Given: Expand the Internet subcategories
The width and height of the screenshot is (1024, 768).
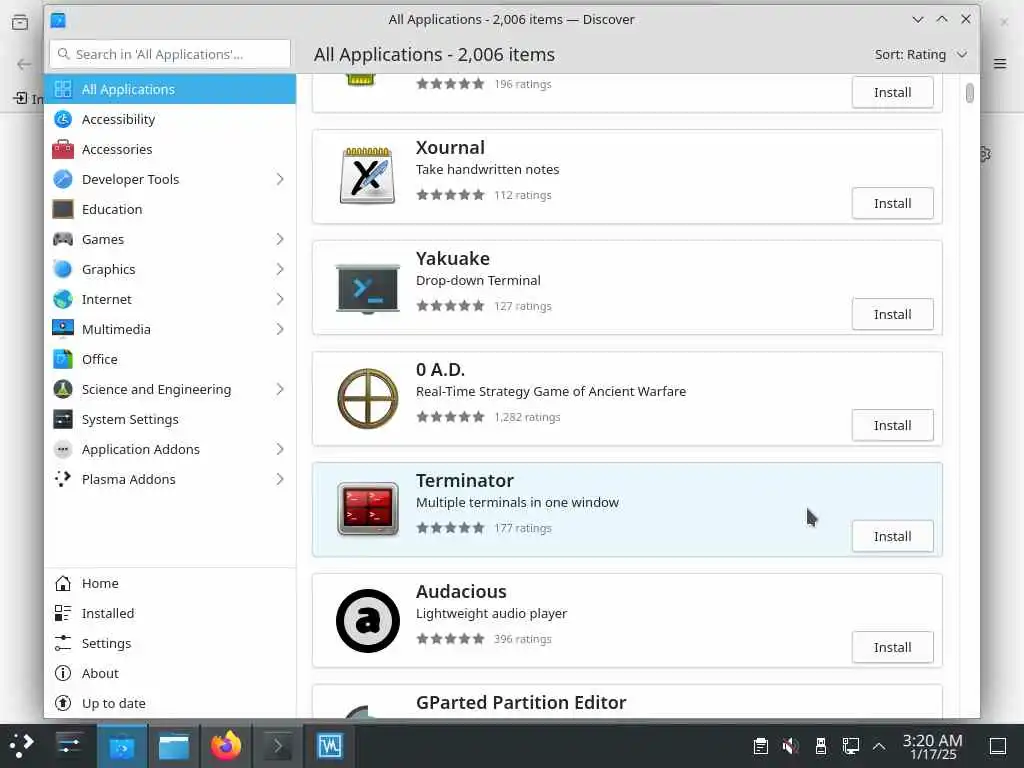Looking at the screenshot, I should pos(280,299).
